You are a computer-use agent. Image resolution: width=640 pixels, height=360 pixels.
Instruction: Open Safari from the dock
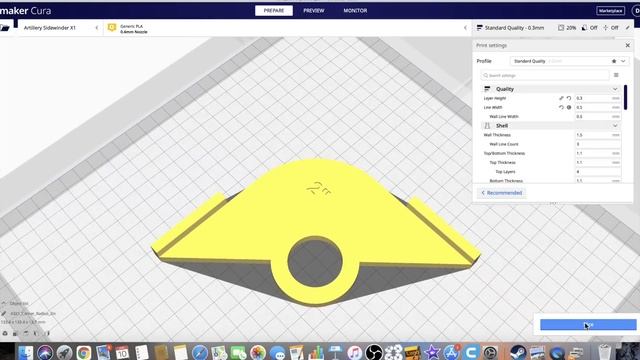(x=200, y=352)
